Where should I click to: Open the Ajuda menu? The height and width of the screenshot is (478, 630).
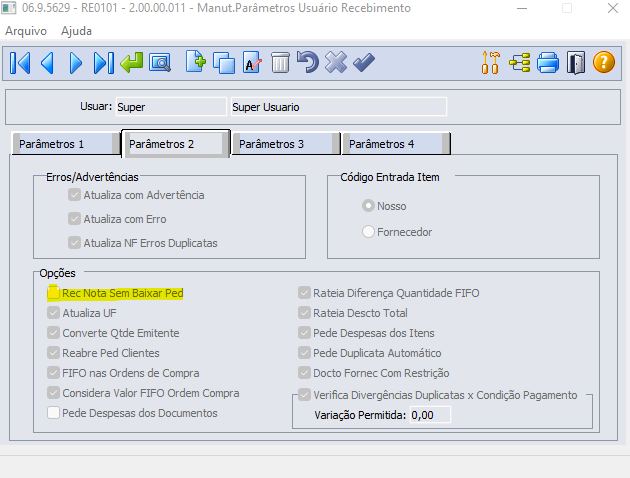(76, 31)
